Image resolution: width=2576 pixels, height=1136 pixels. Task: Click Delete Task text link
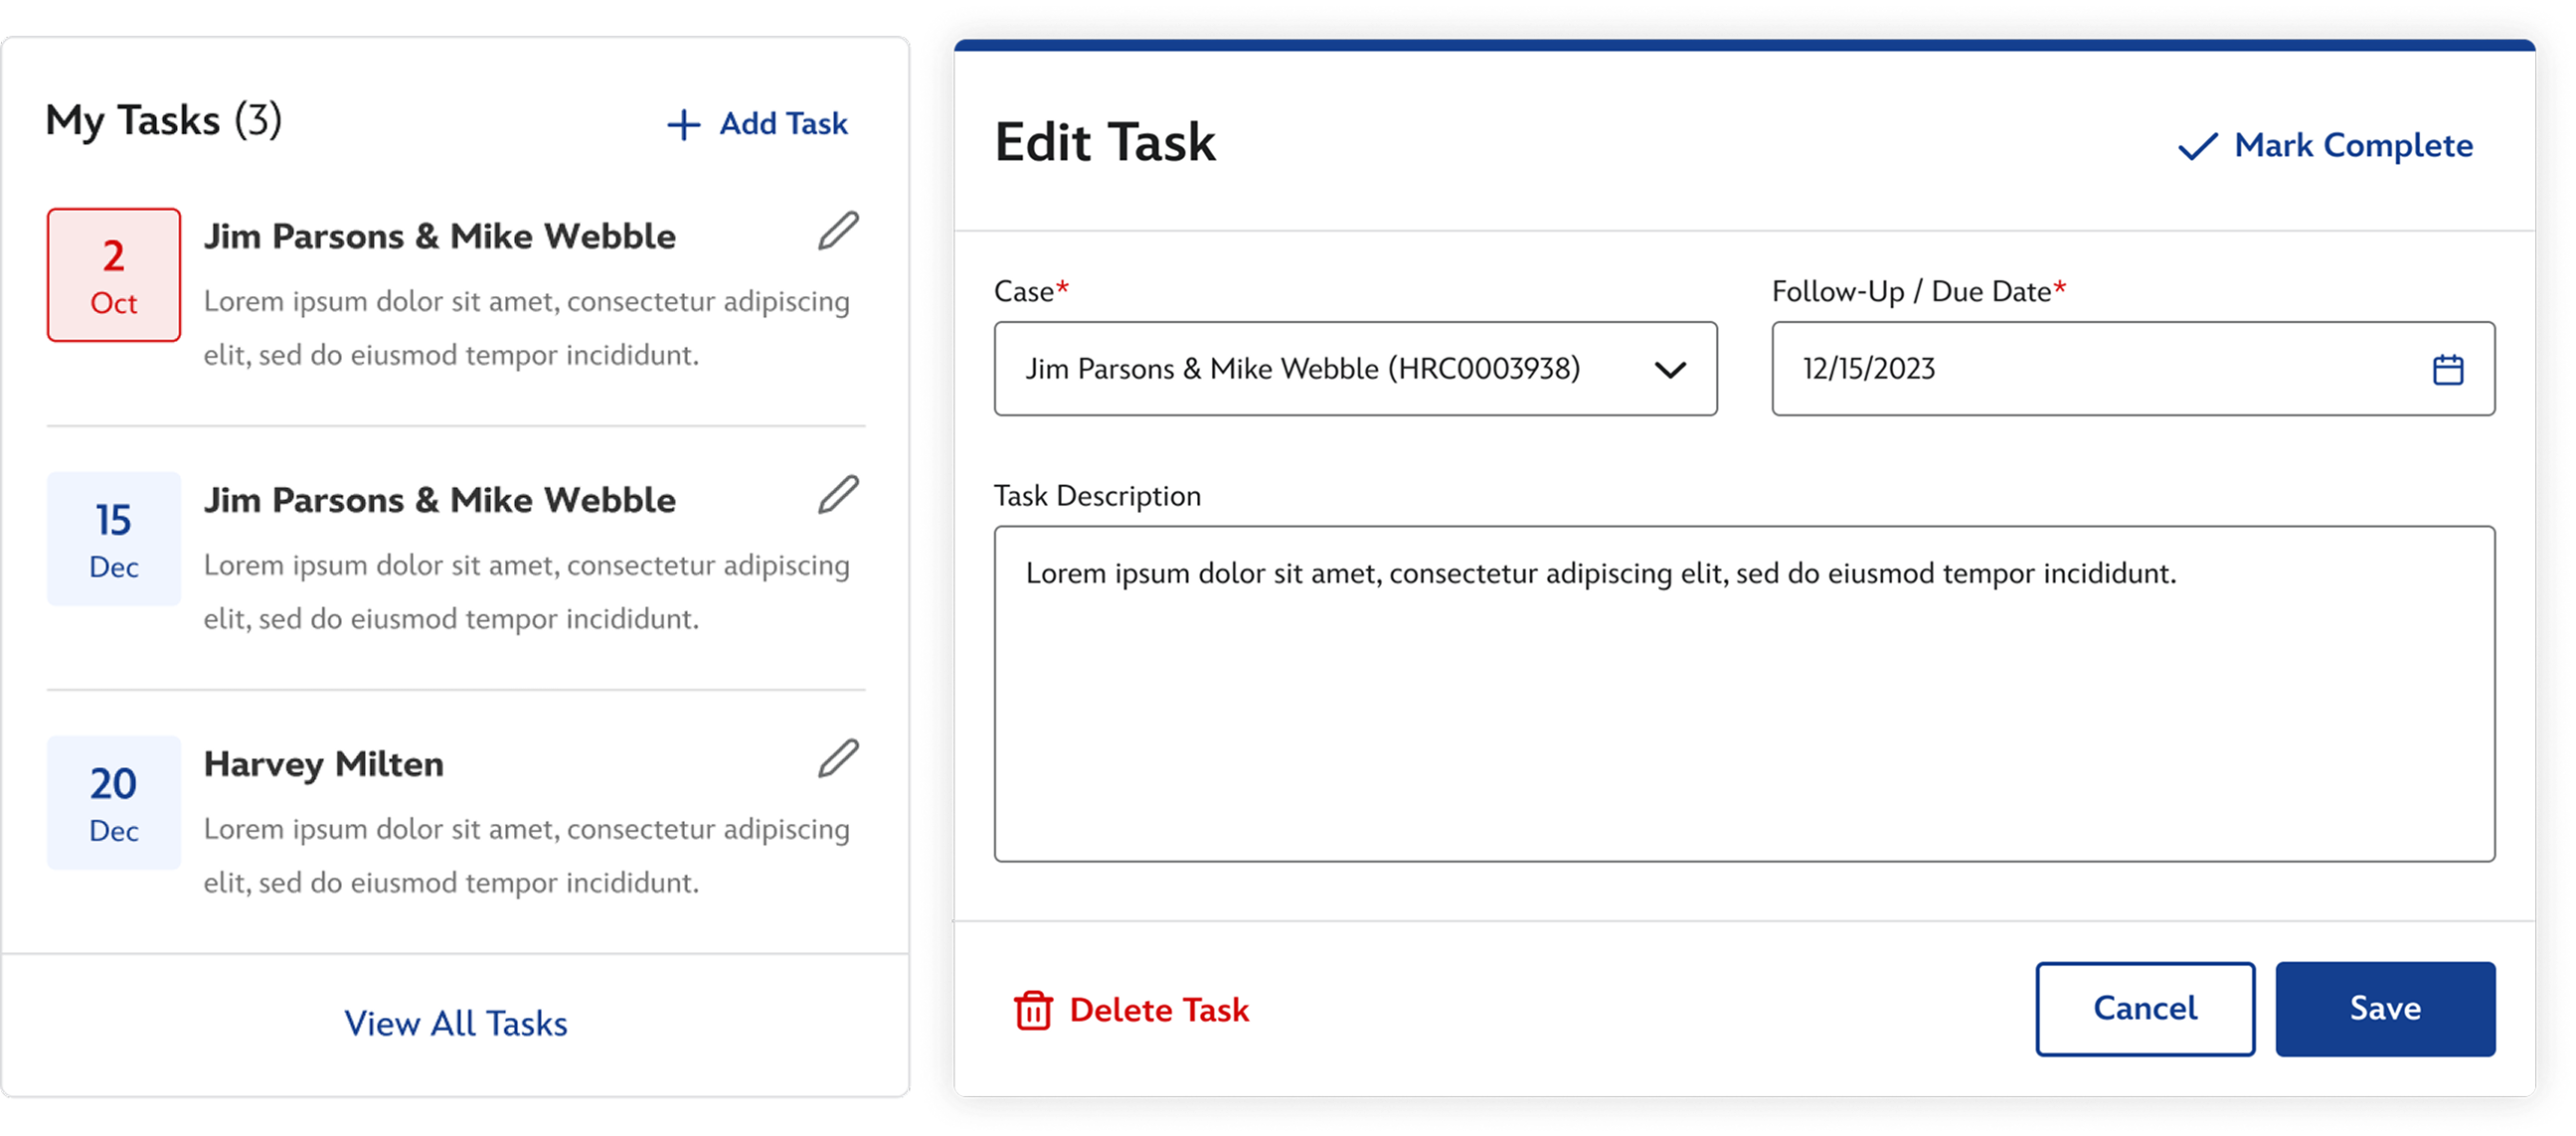pyautogui.click(x=1158, y=1010)
